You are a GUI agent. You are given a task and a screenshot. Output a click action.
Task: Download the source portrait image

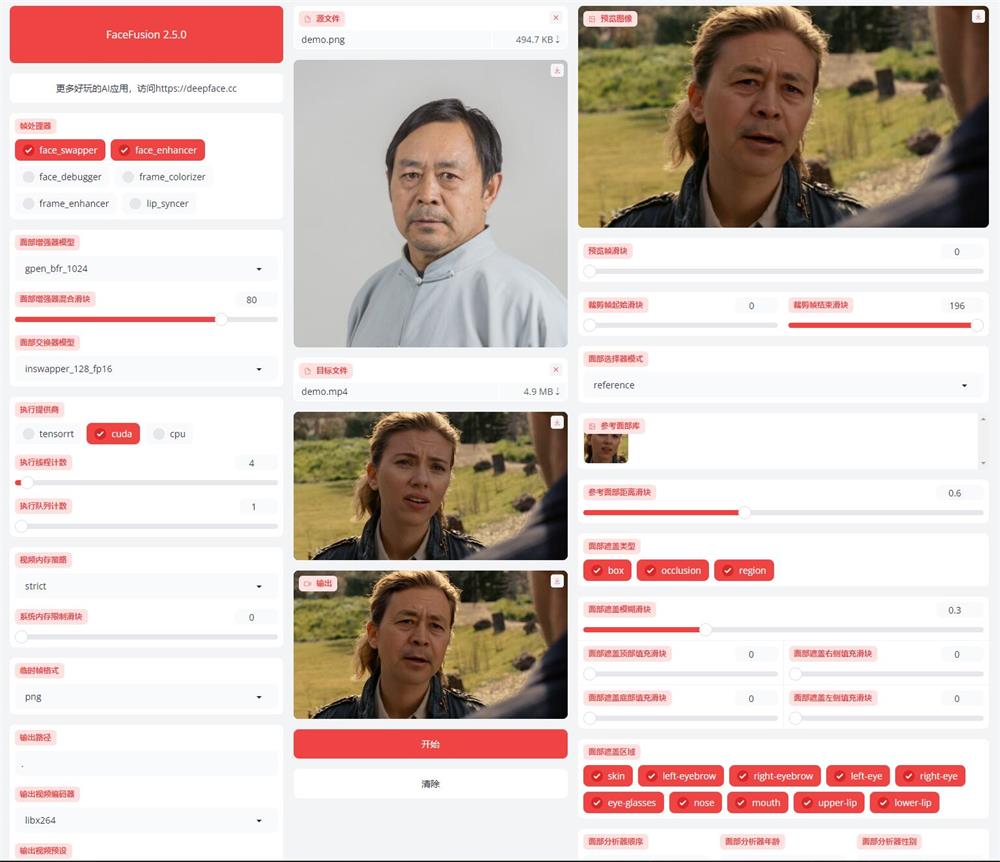557,71
